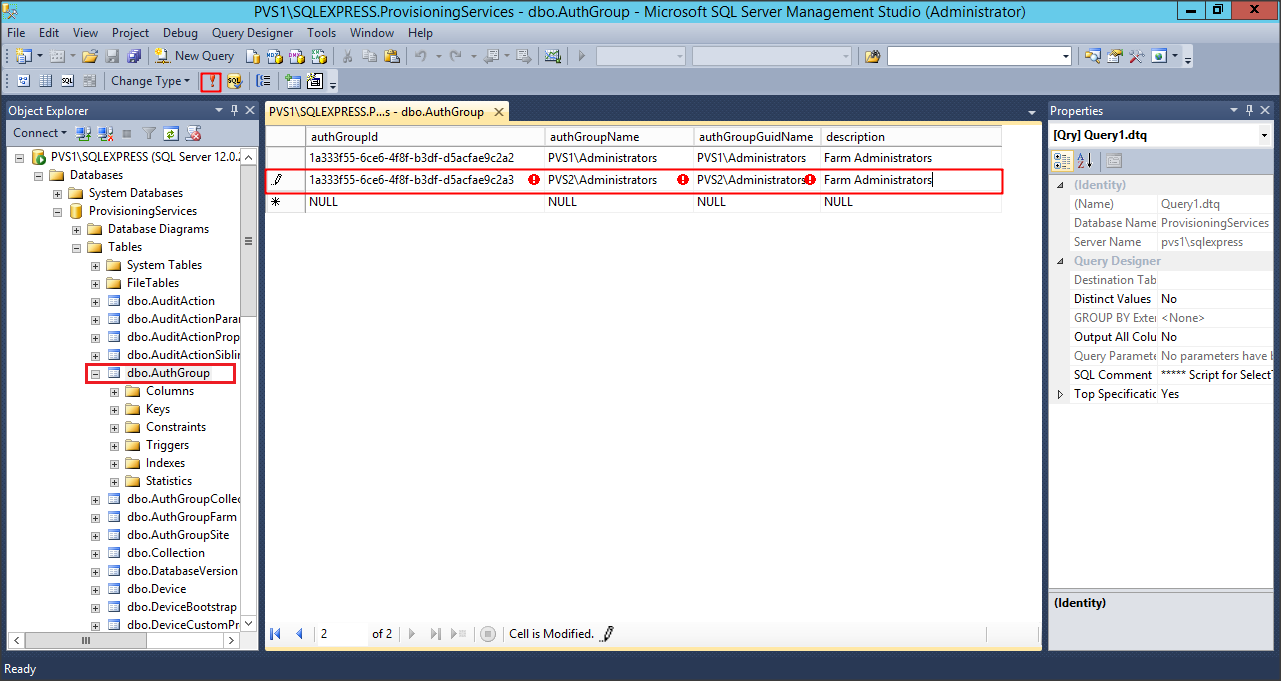Refresh the Object Explorer tree
Viewport: 1281px width, 681px height.
[x=171, y=133]
